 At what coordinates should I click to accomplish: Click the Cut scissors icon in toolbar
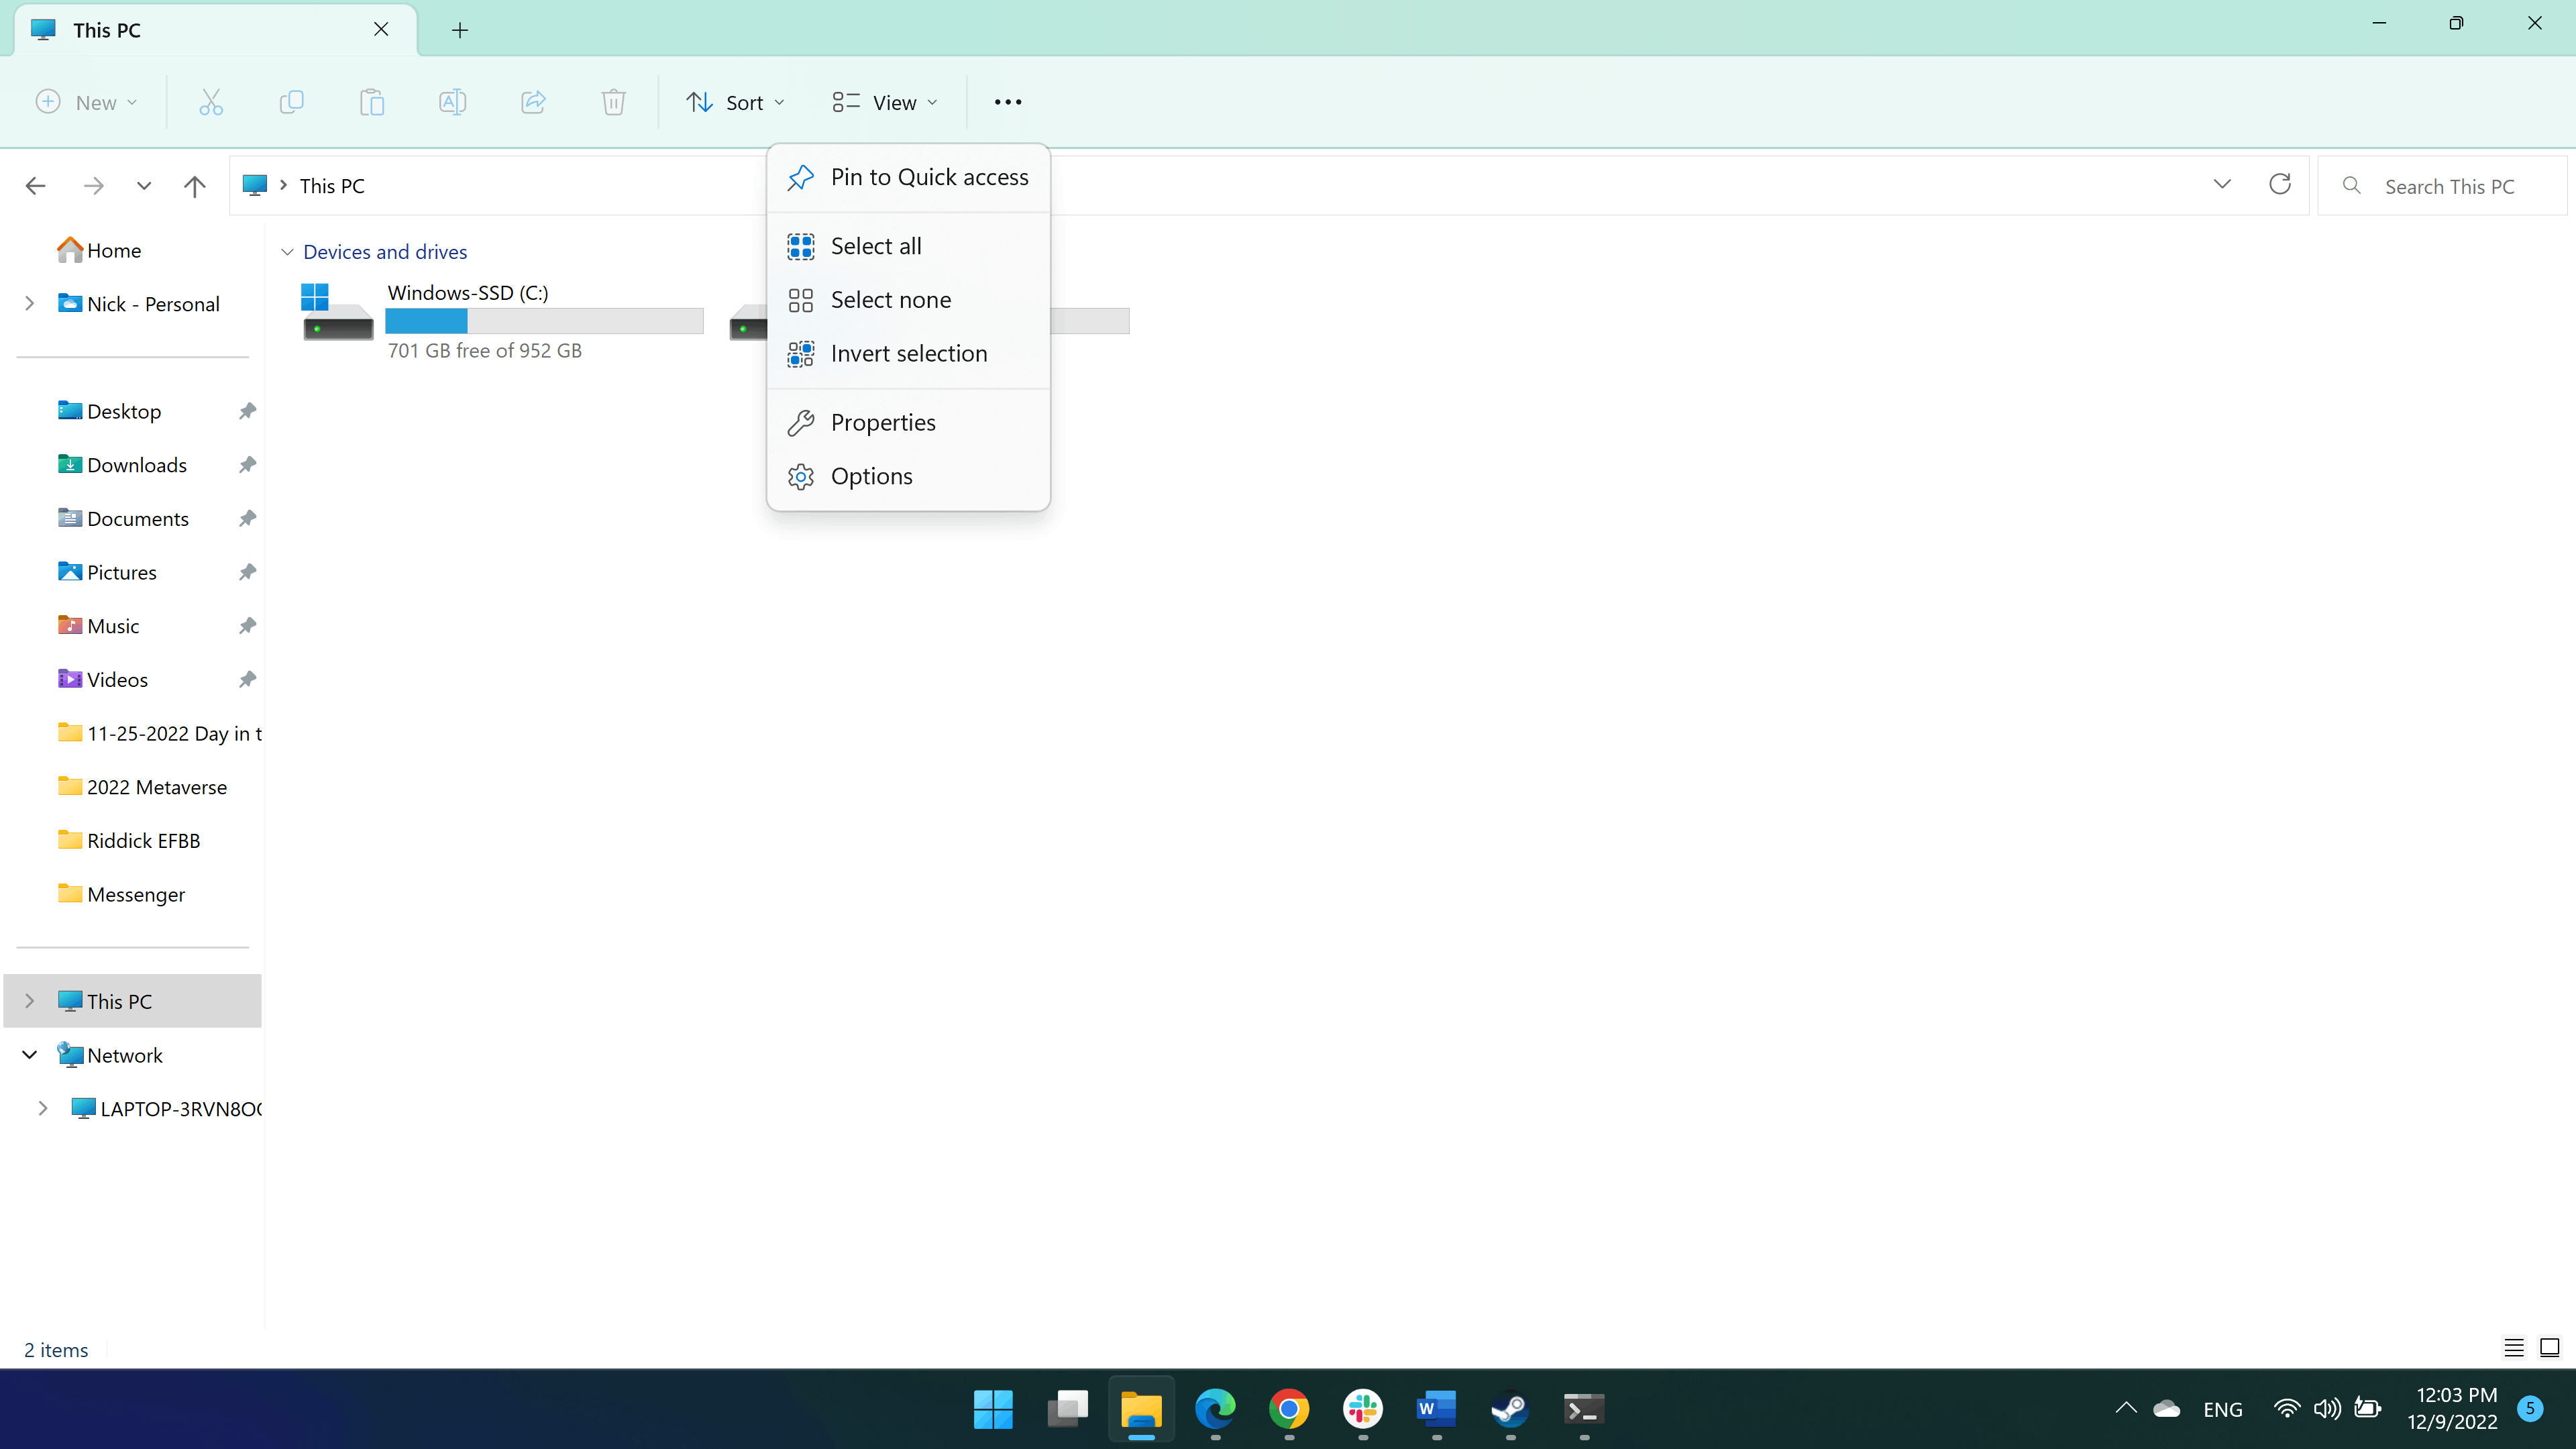(x=211, y=102)
